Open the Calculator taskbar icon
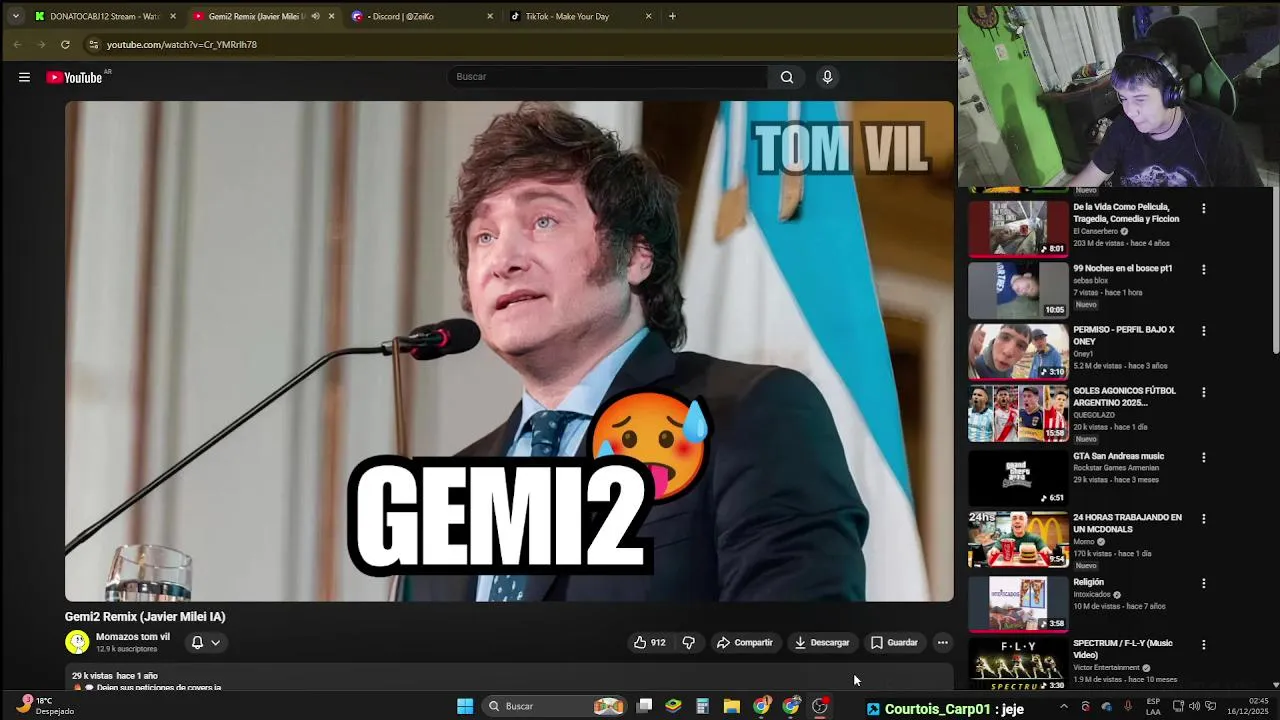 [x=703, y=706]
